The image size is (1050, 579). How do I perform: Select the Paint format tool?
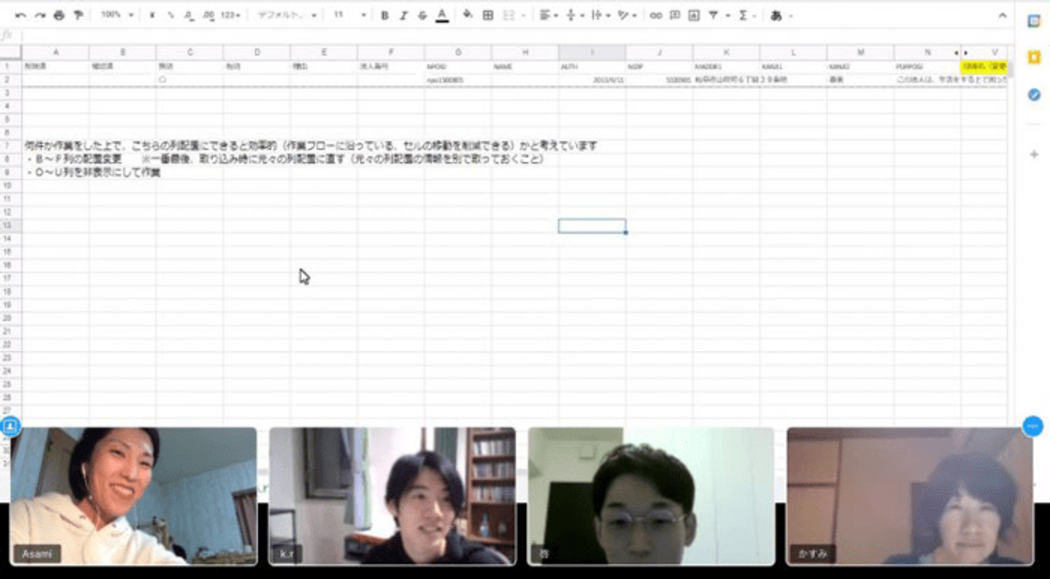pos(78,16)
